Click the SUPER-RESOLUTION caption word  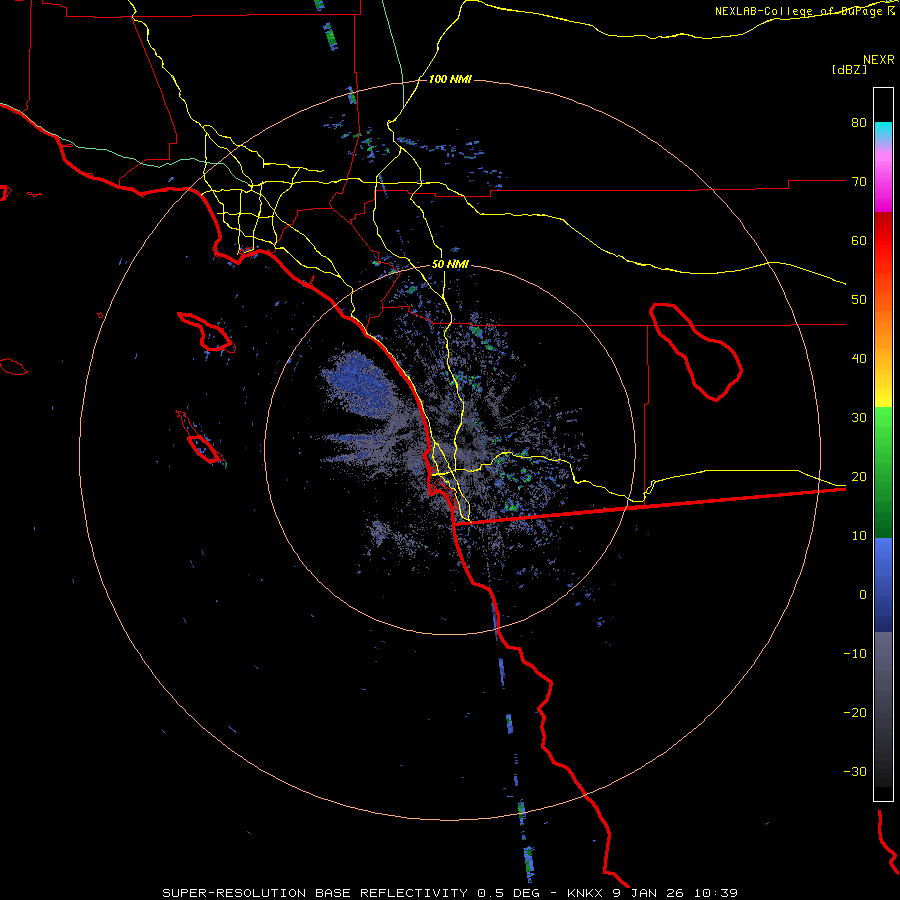[x=234, y=893]
